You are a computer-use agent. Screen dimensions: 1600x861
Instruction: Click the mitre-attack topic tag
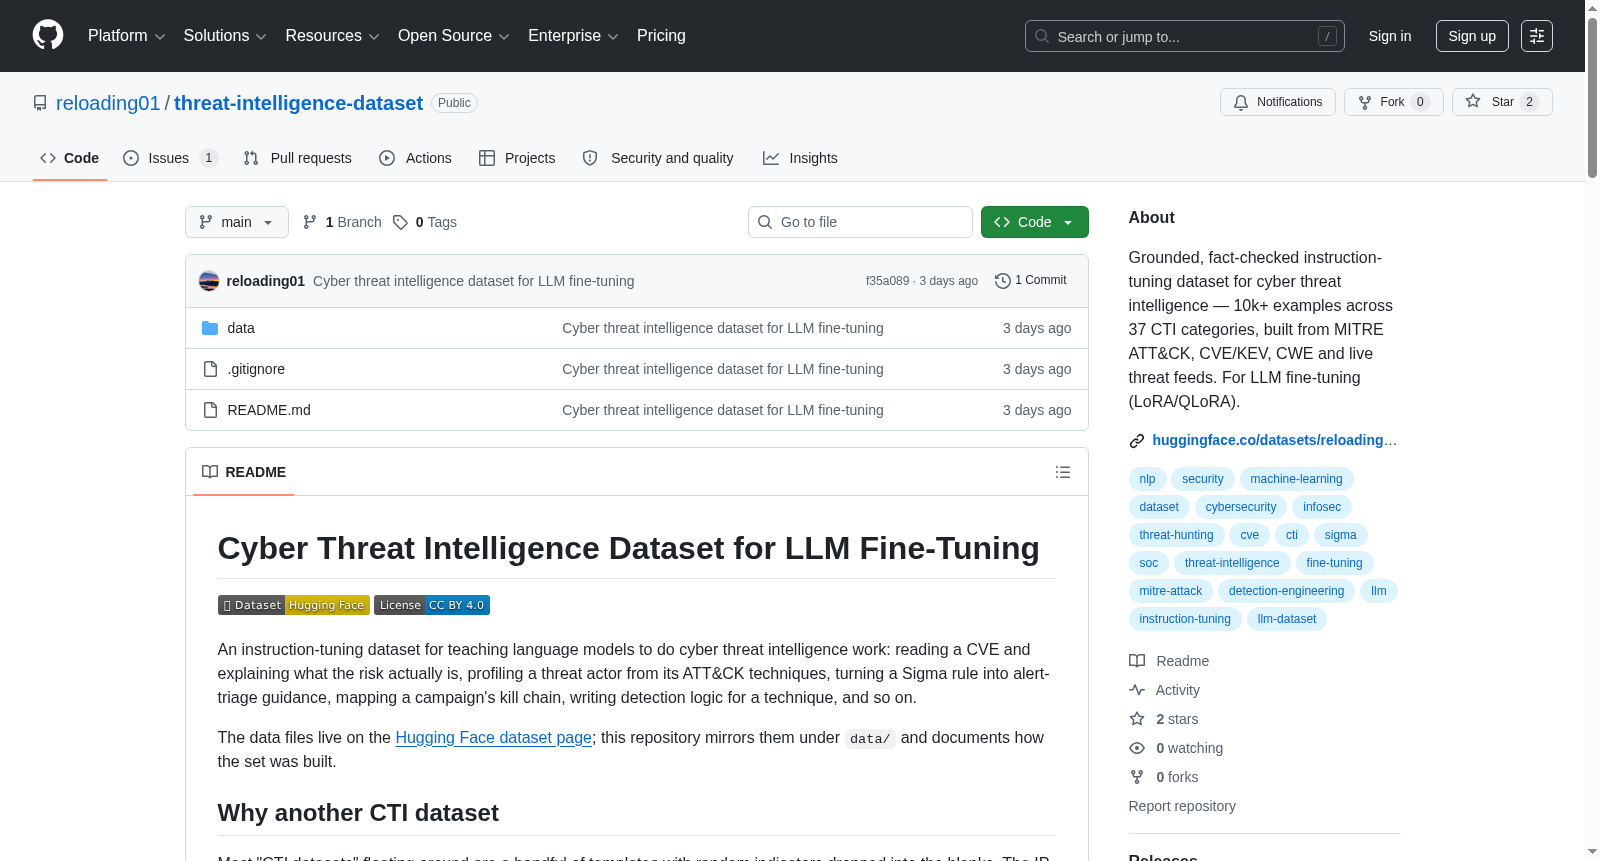(x=1171, y=591)
